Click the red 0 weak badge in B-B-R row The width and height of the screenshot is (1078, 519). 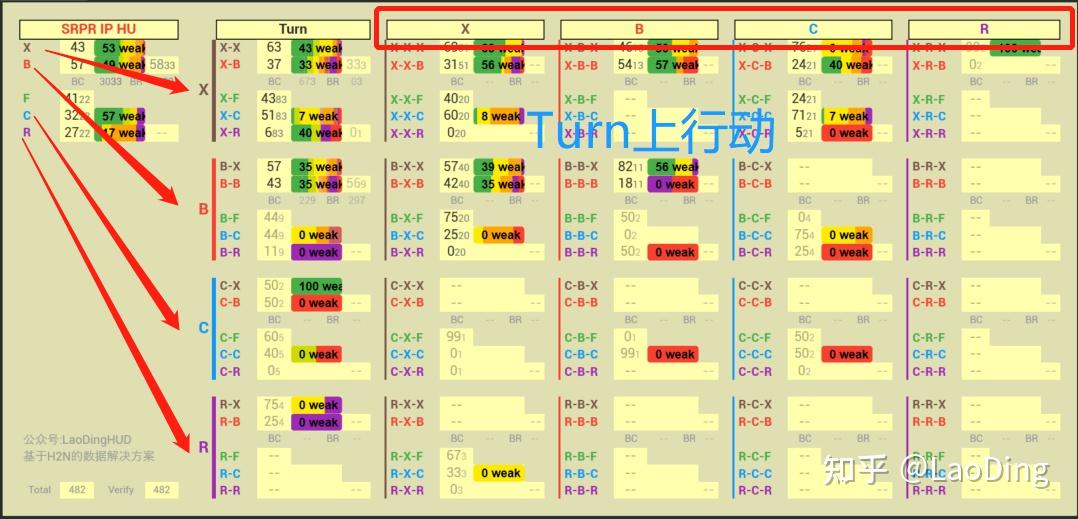pyautogui.click(x=673, y=252)
